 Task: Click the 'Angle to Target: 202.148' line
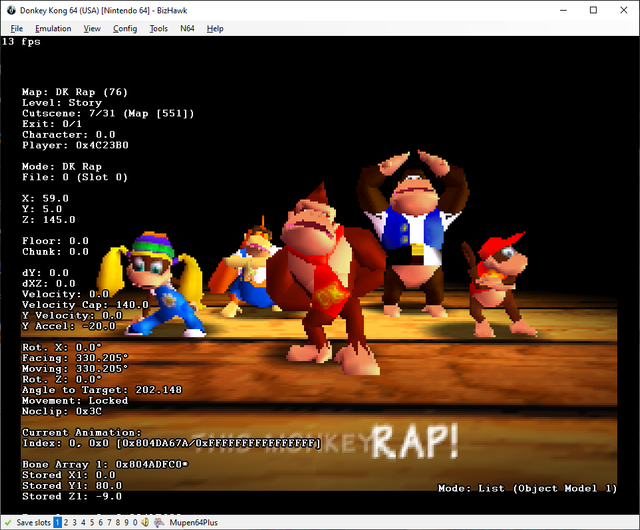102,390
